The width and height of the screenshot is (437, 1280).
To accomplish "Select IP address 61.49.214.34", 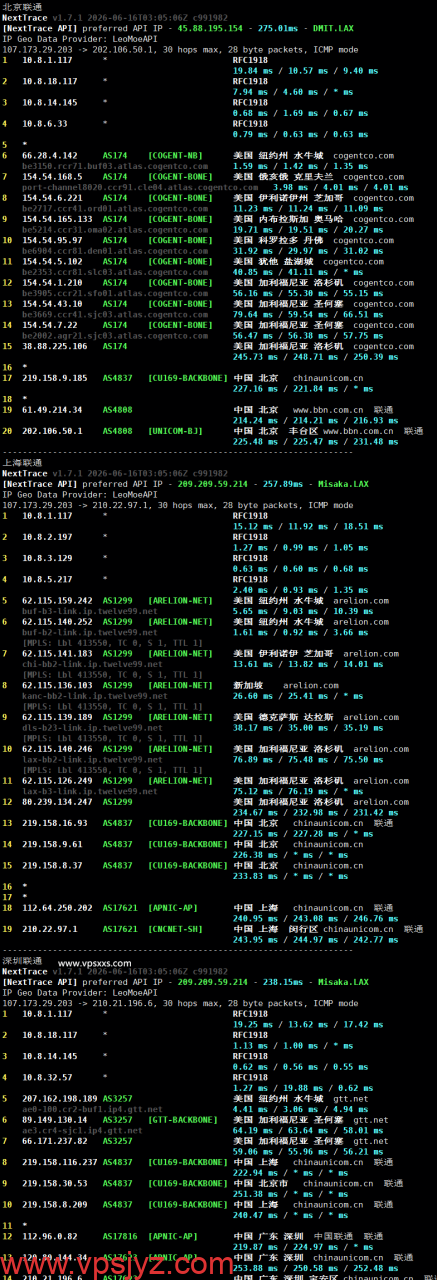I will point(50,409).
